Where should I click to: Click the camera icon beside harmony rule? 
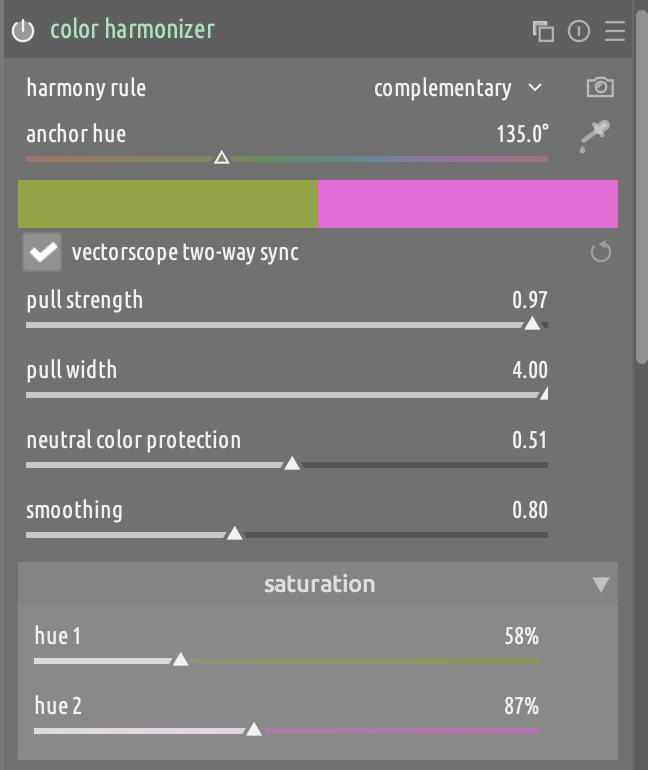click(599, 88)
